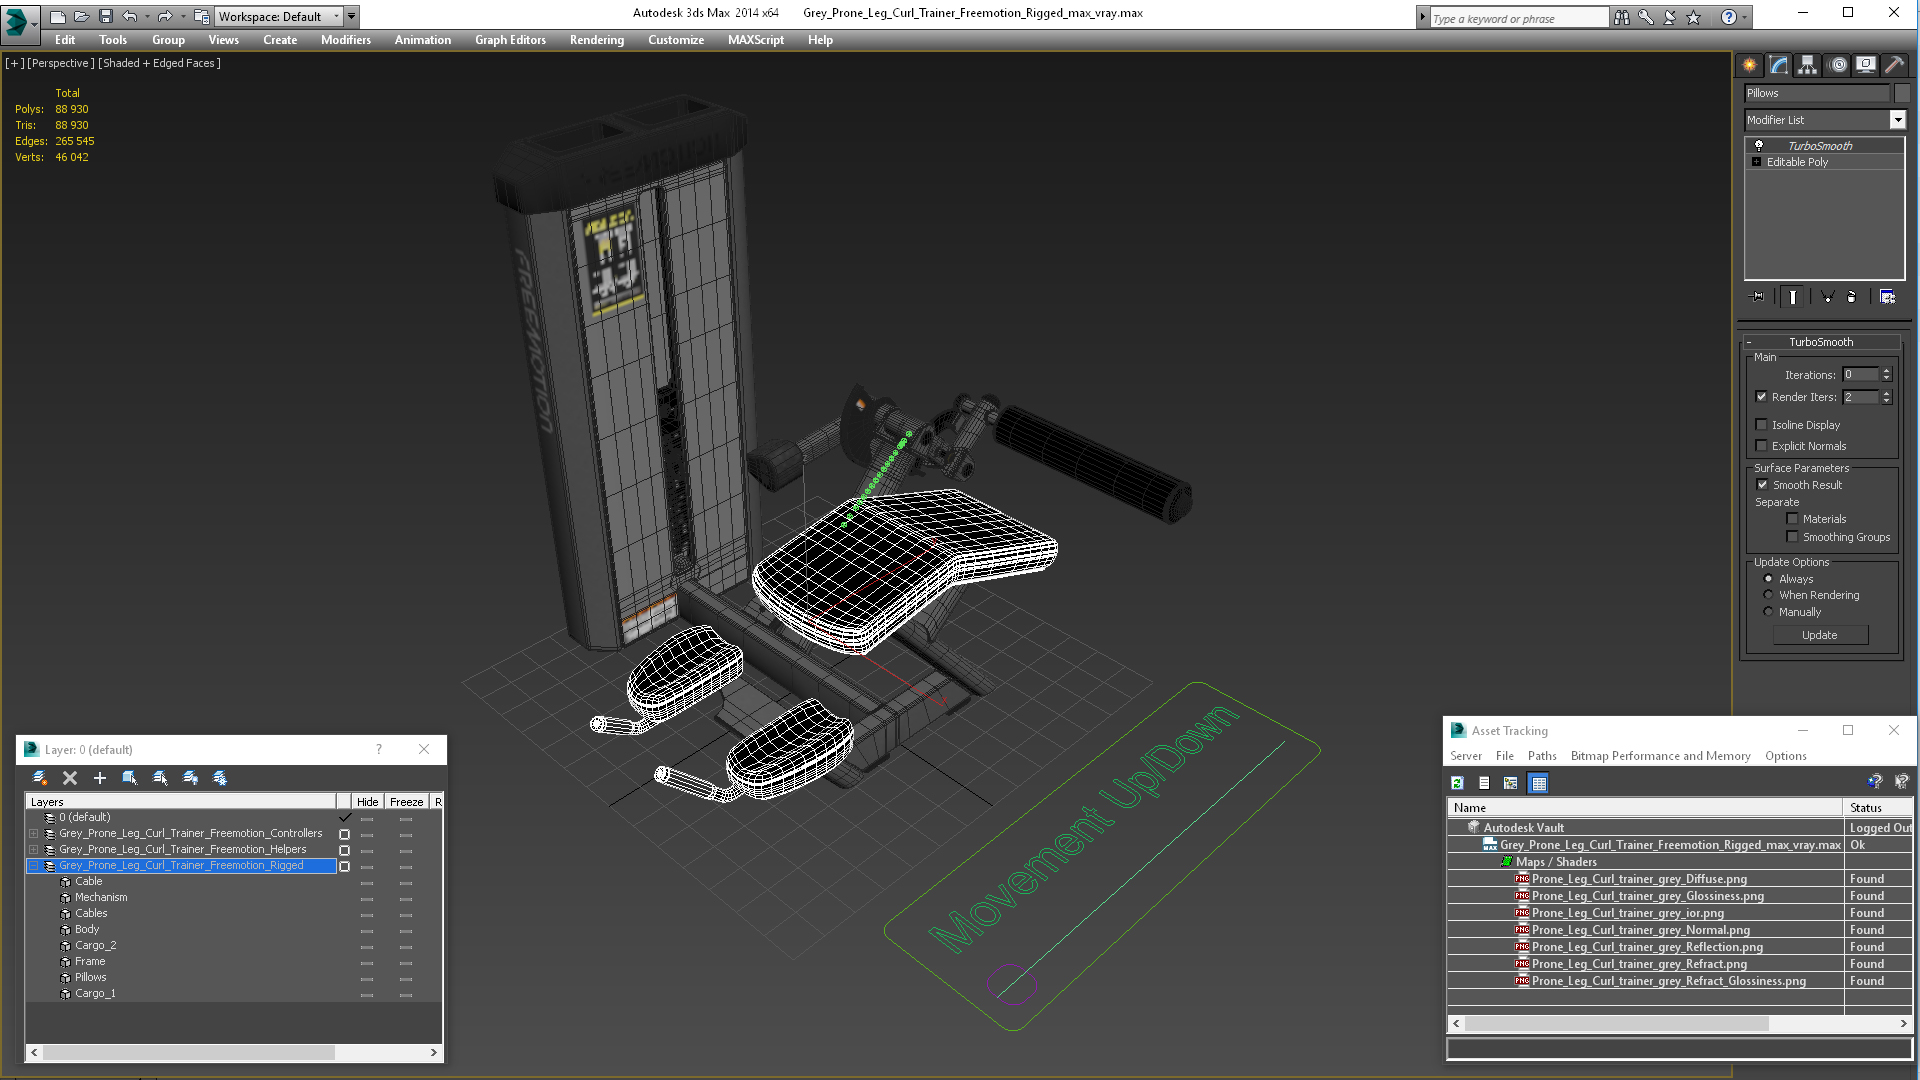The height and width of the screenshot is (1080, 1920).
Task: Open the Rendering menu
Action: pos(597,40)
